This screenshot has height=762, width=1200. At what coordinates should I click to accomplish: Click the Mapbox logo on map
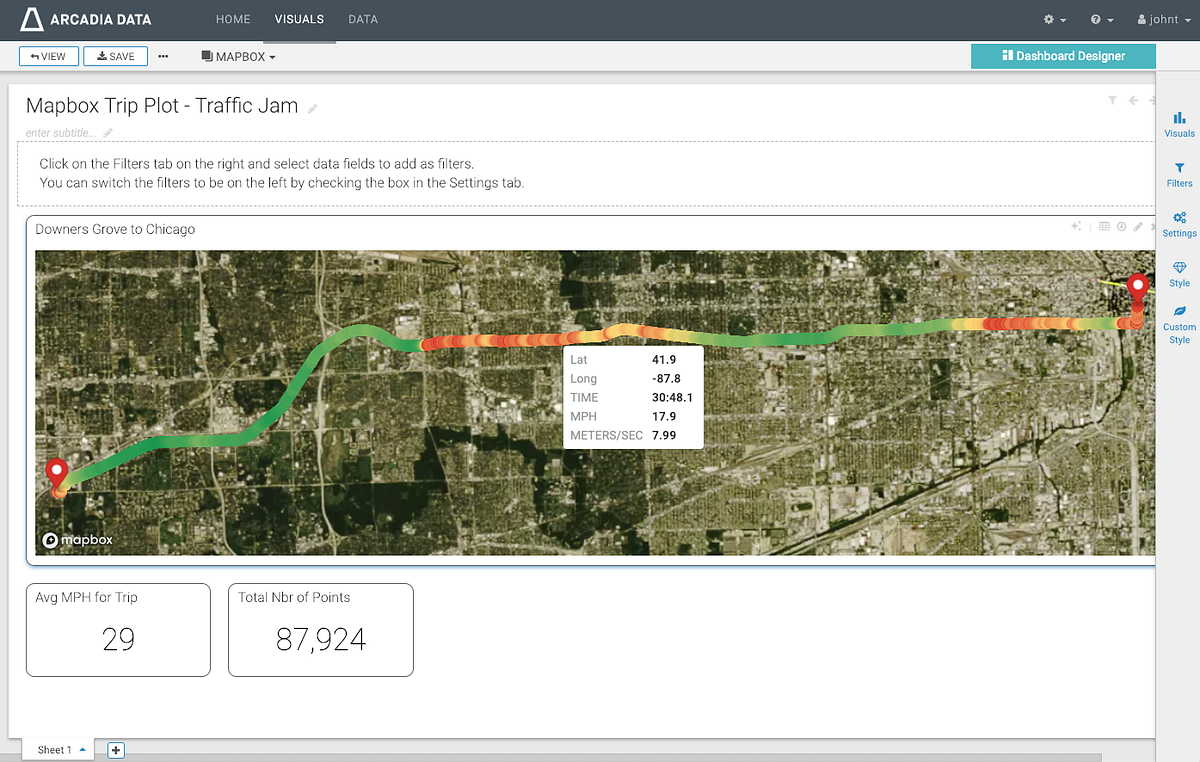77,540
